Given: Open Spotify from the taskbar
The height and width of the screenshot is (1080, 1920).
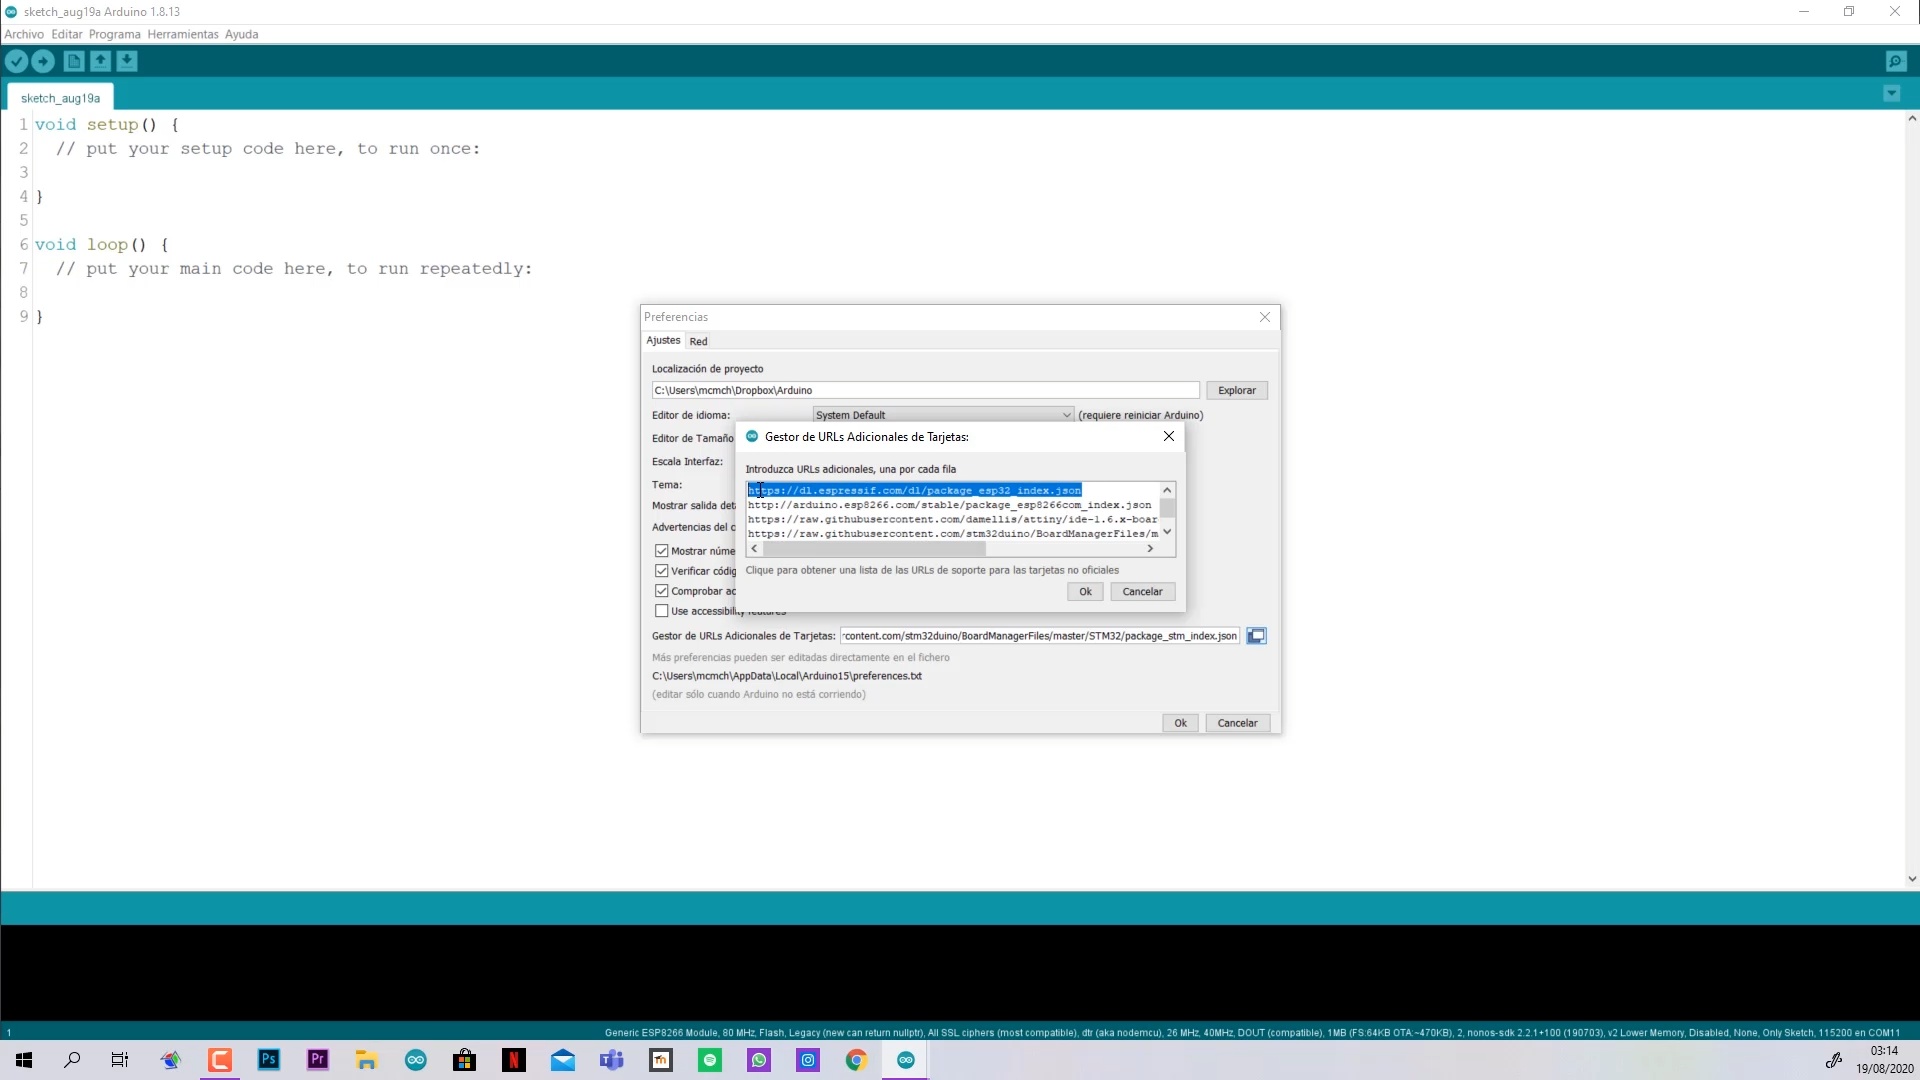Looking at the screenshot, I should pyautogui.click(x=710, y=1060).
